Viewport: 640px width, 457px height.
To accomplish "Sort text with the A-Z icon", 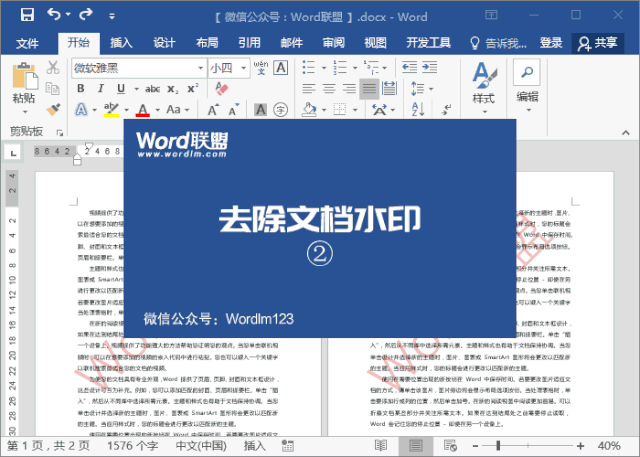I will click(418, 109).
